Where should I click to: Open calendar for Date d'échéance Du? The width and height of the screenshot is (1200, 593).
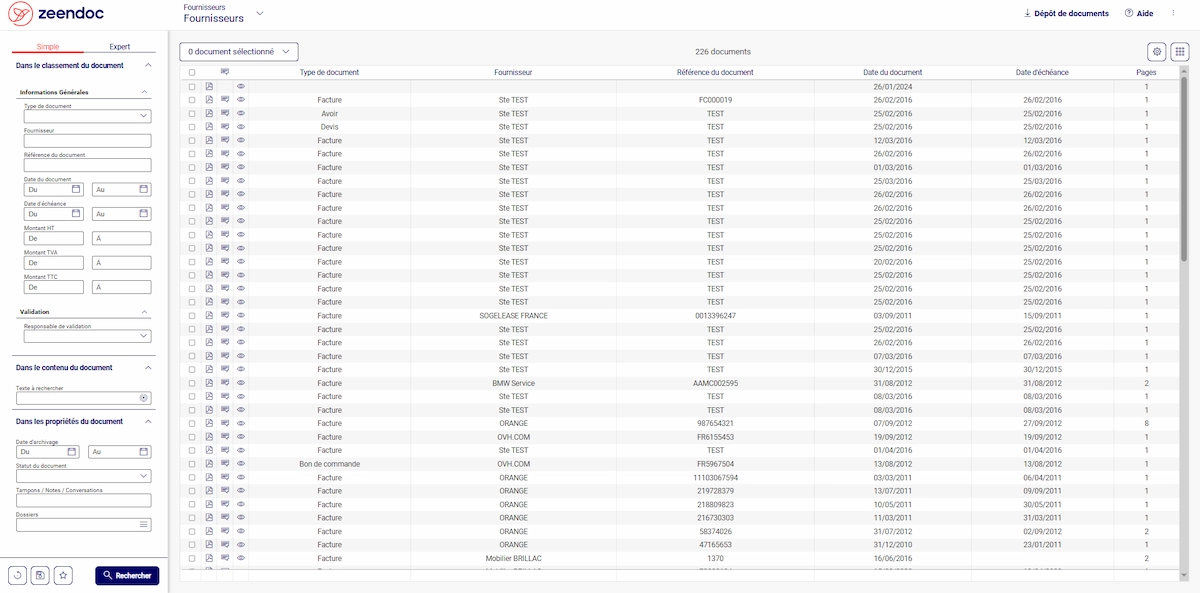click(x=75, y=214)
